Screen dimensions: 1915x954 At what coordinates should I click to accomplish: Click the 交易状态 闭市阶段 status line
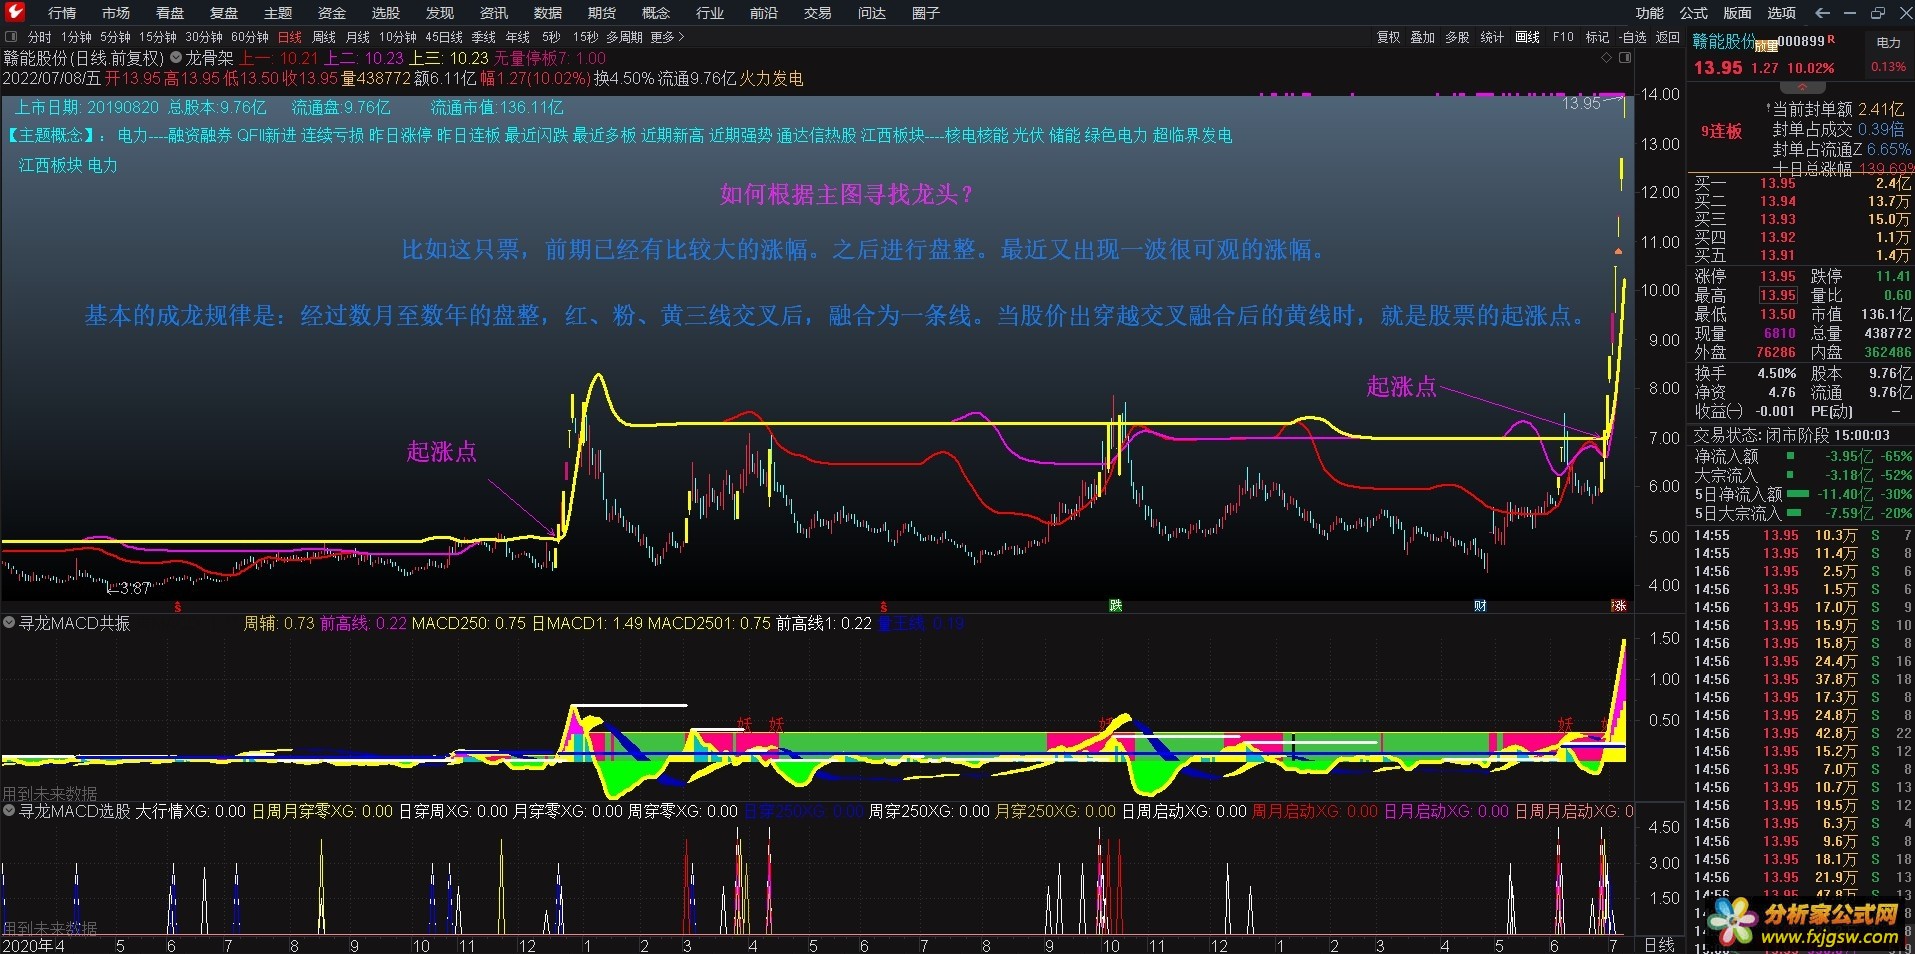[x=1791, y=435]
